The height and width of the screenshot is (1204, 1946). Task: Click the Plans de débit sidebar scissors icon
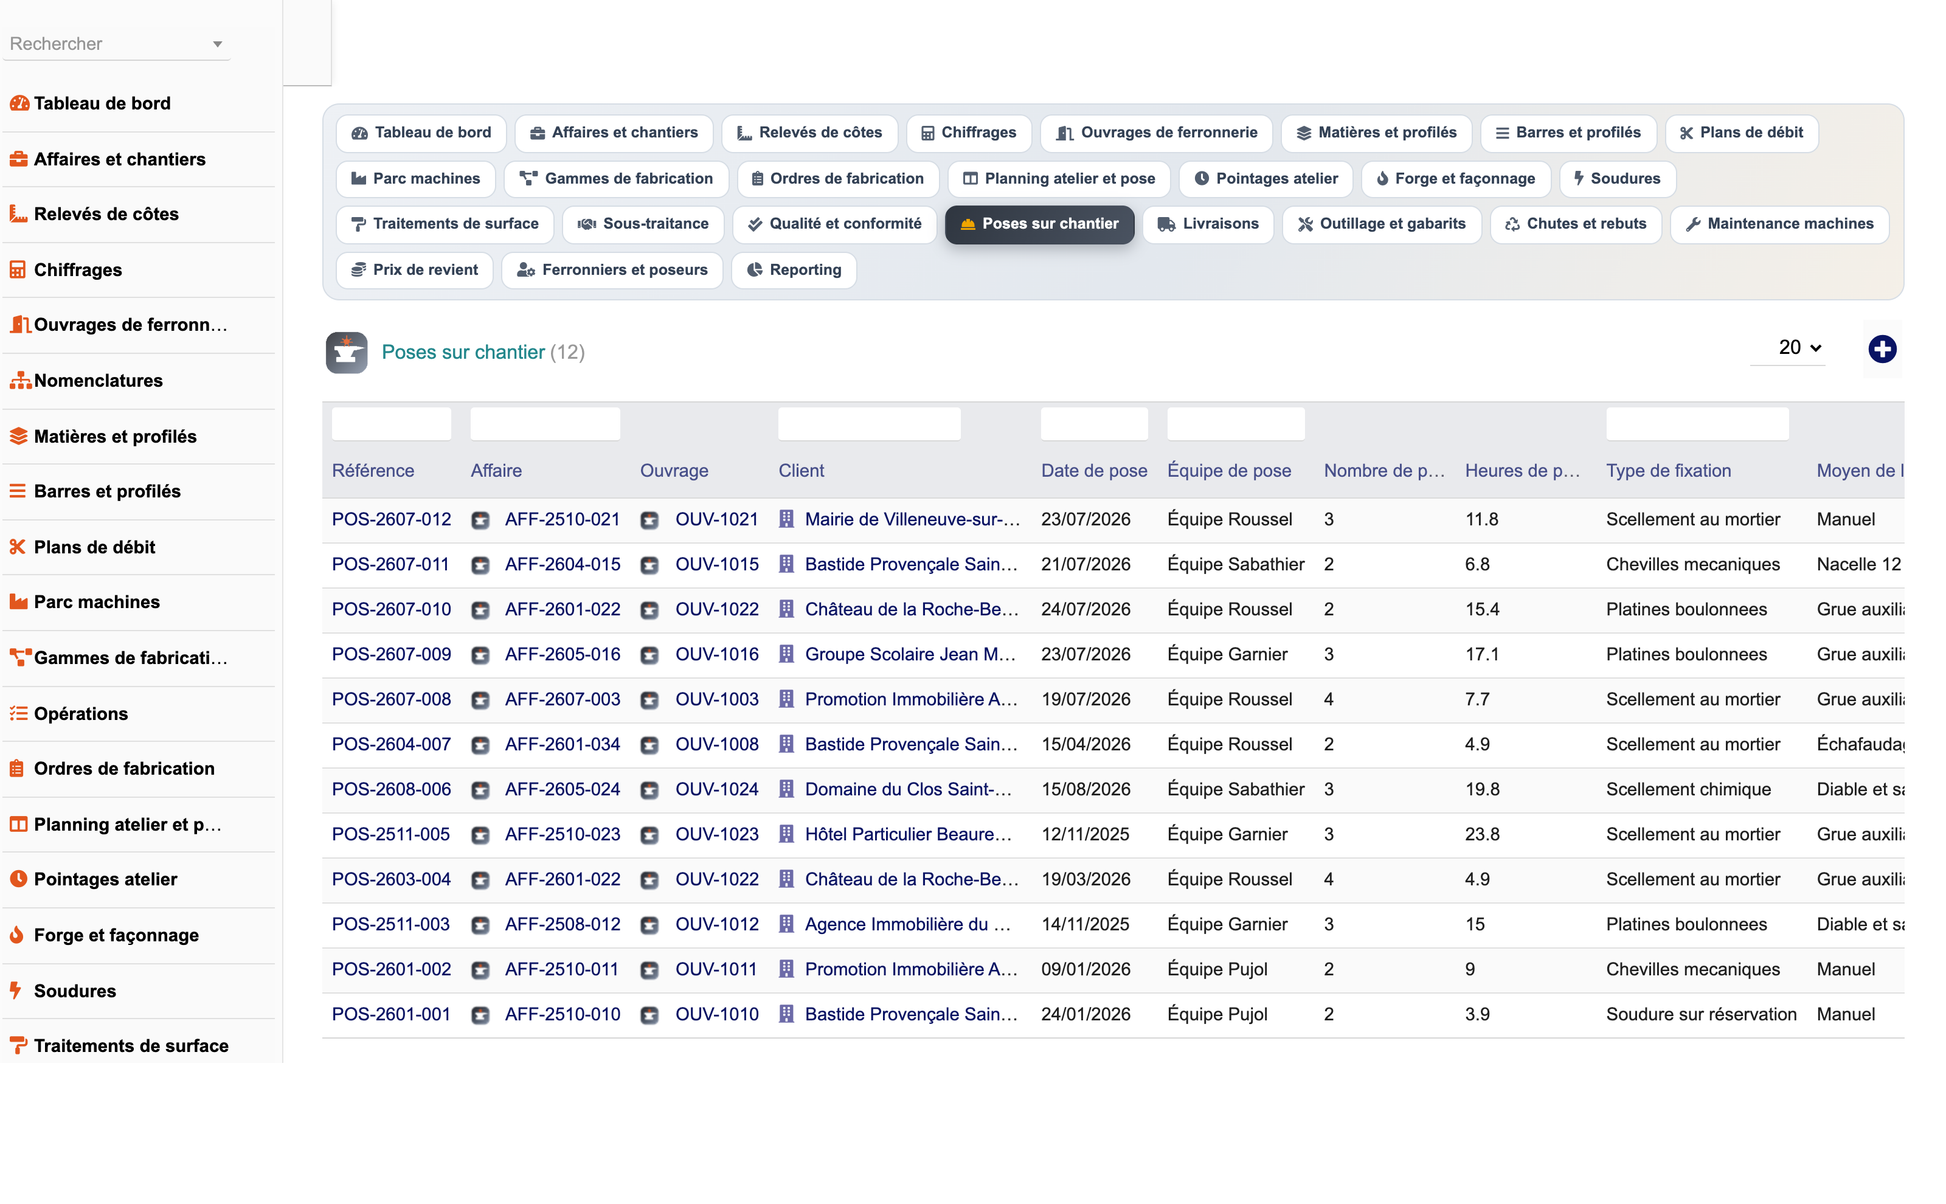[x=18, y=547]
